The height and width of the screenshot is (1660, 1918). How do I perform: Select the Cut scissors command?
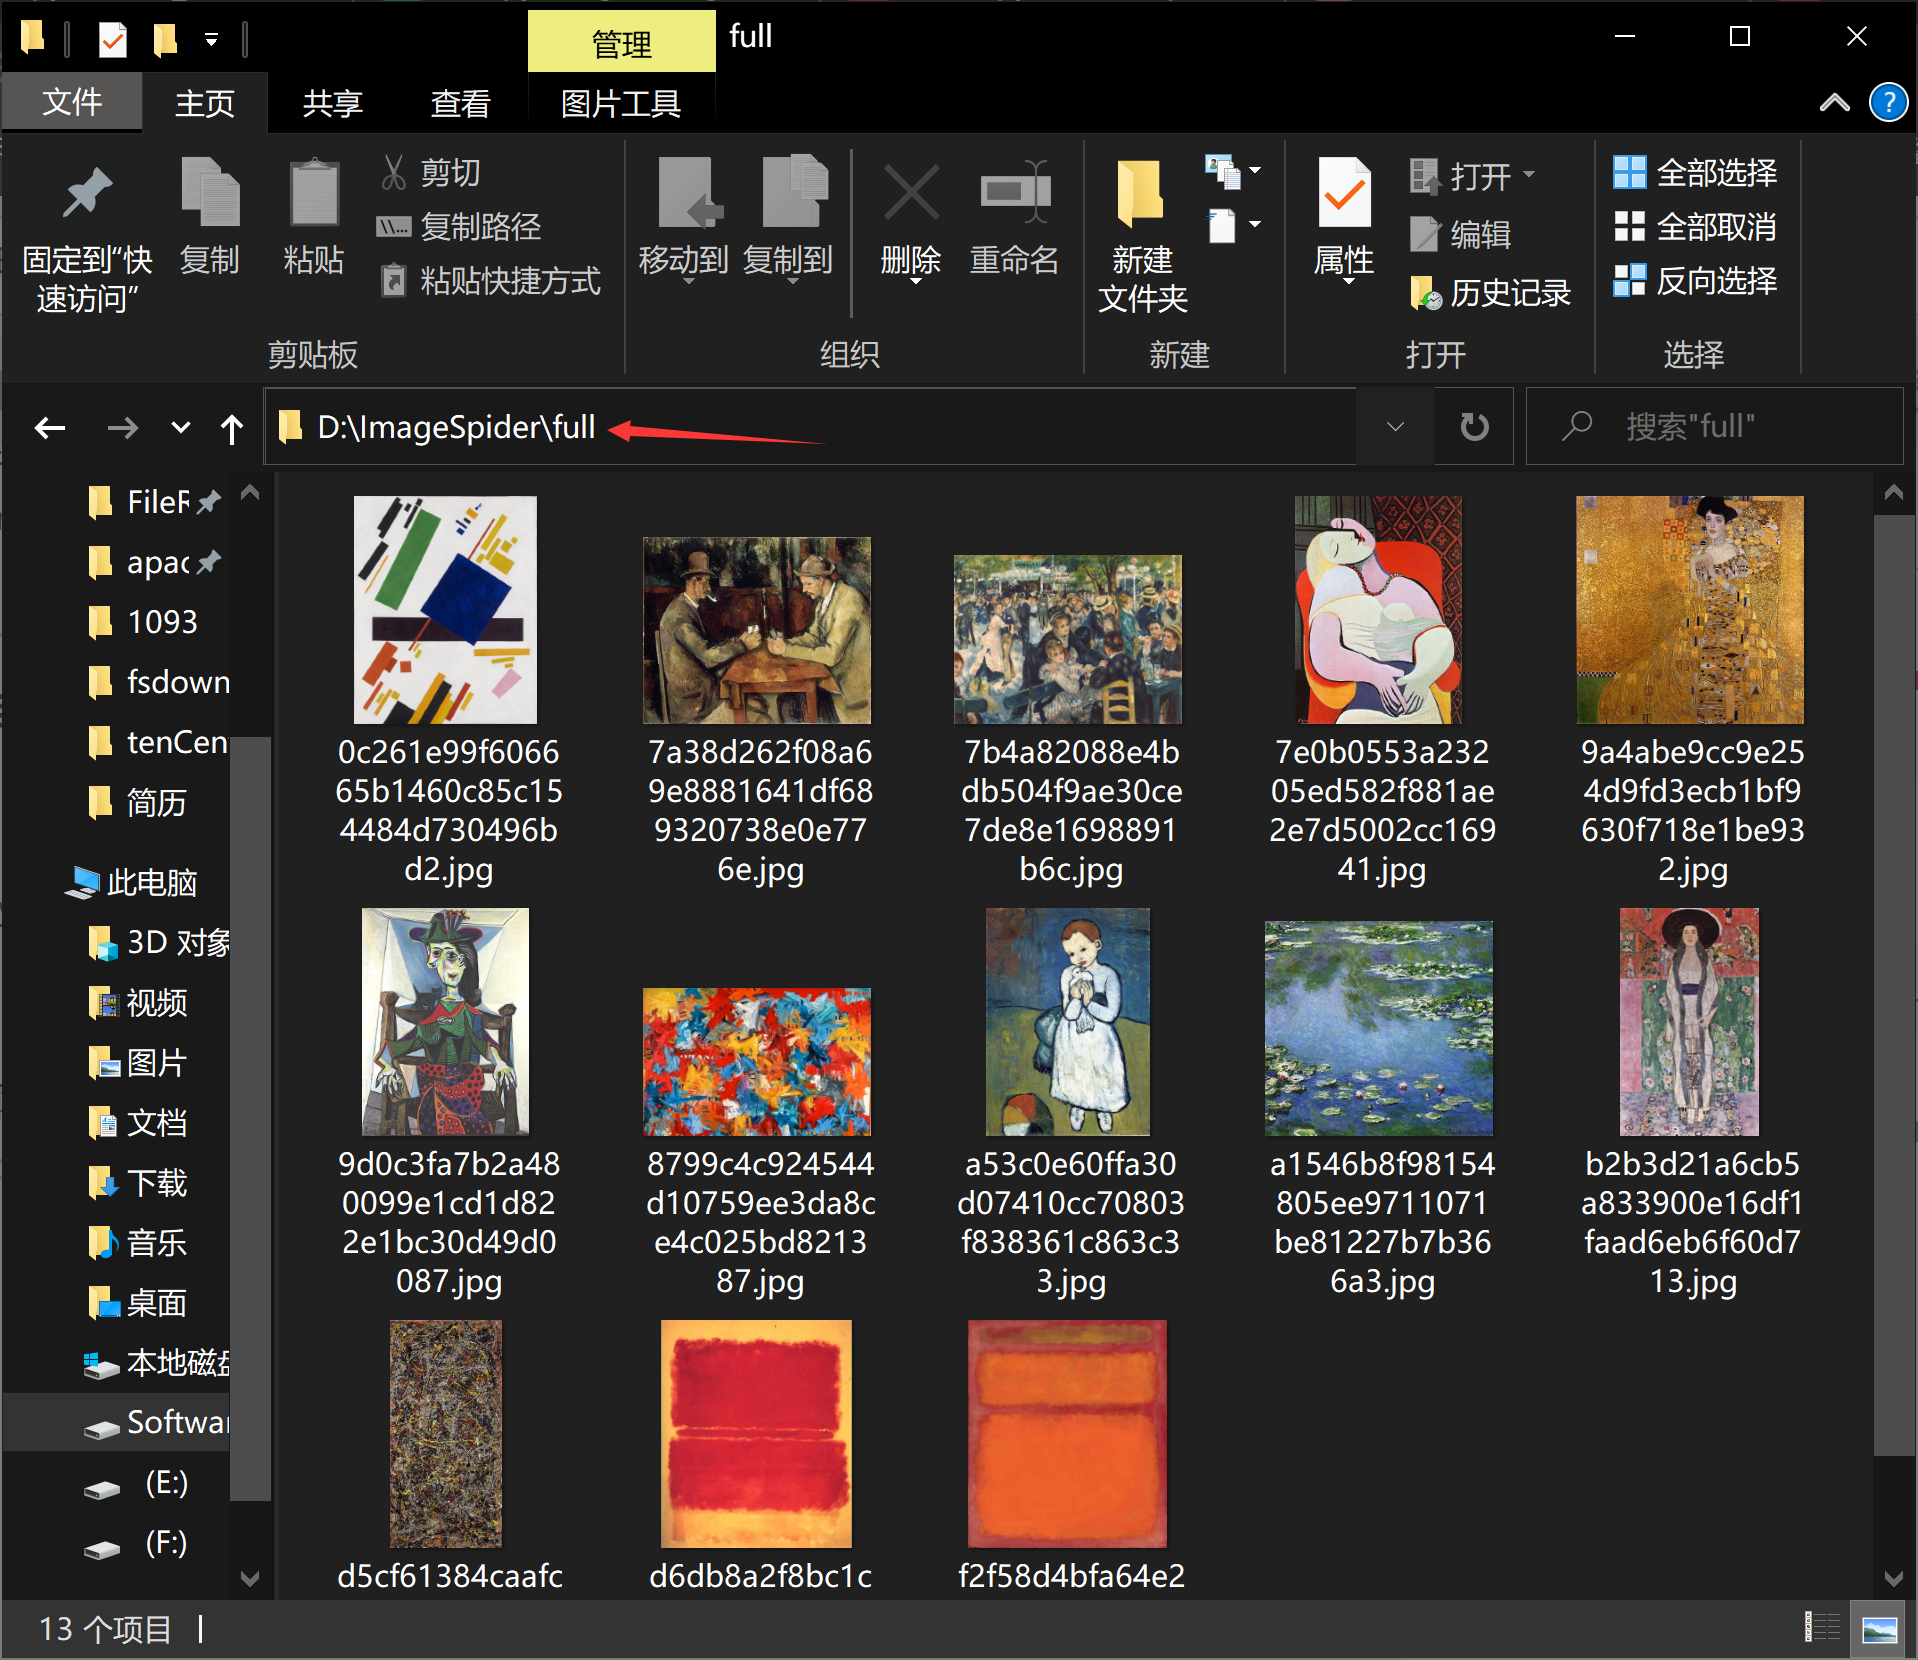431,173
